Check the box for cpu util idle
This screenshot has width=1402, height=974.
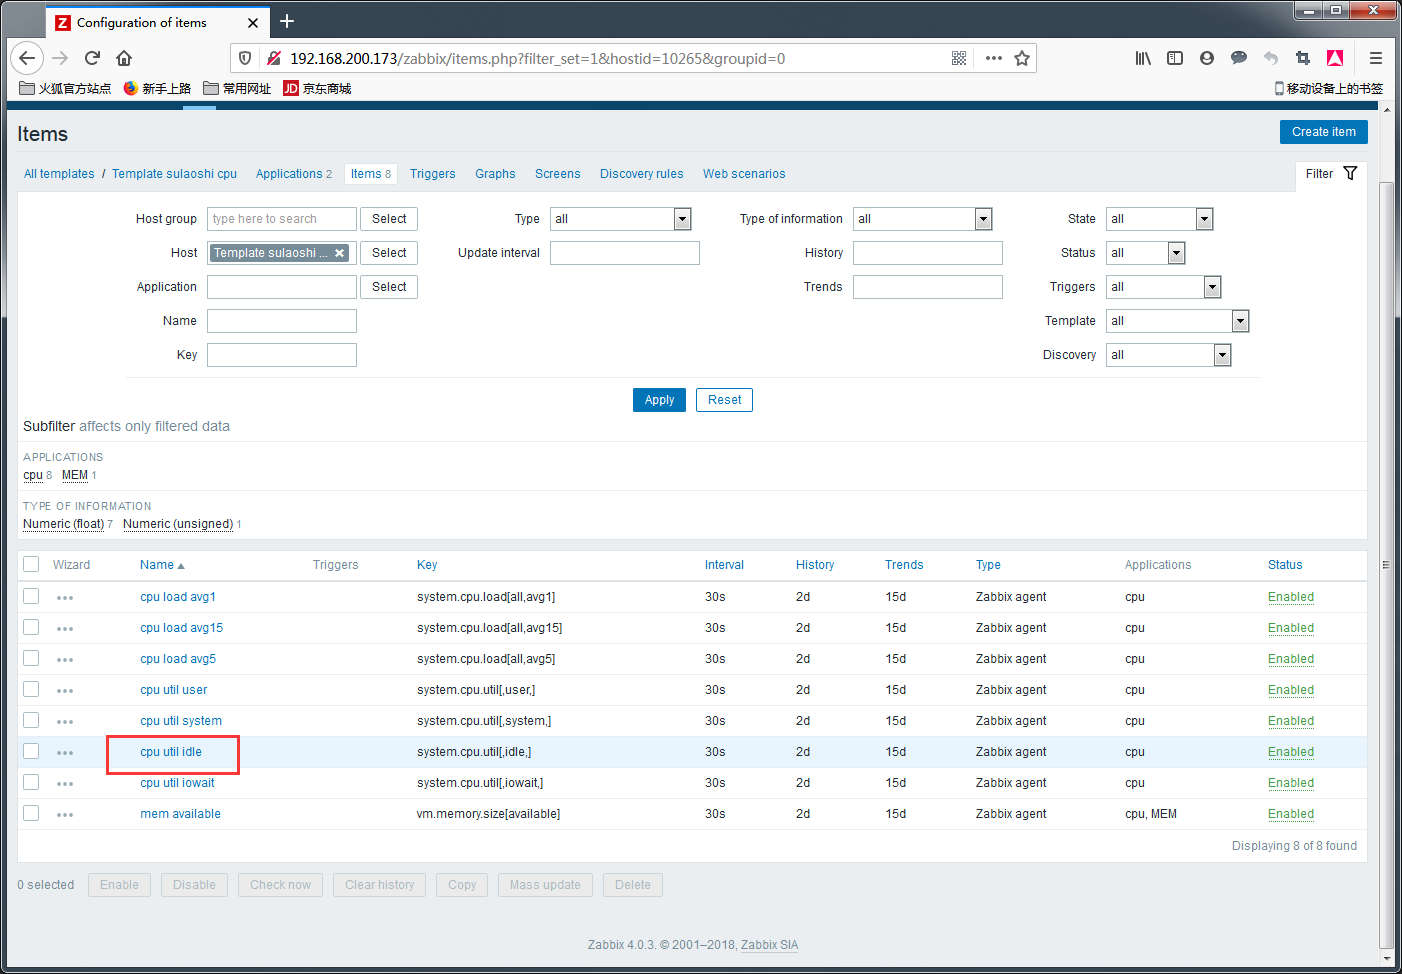pyautogui.click(x=31, y=751)
